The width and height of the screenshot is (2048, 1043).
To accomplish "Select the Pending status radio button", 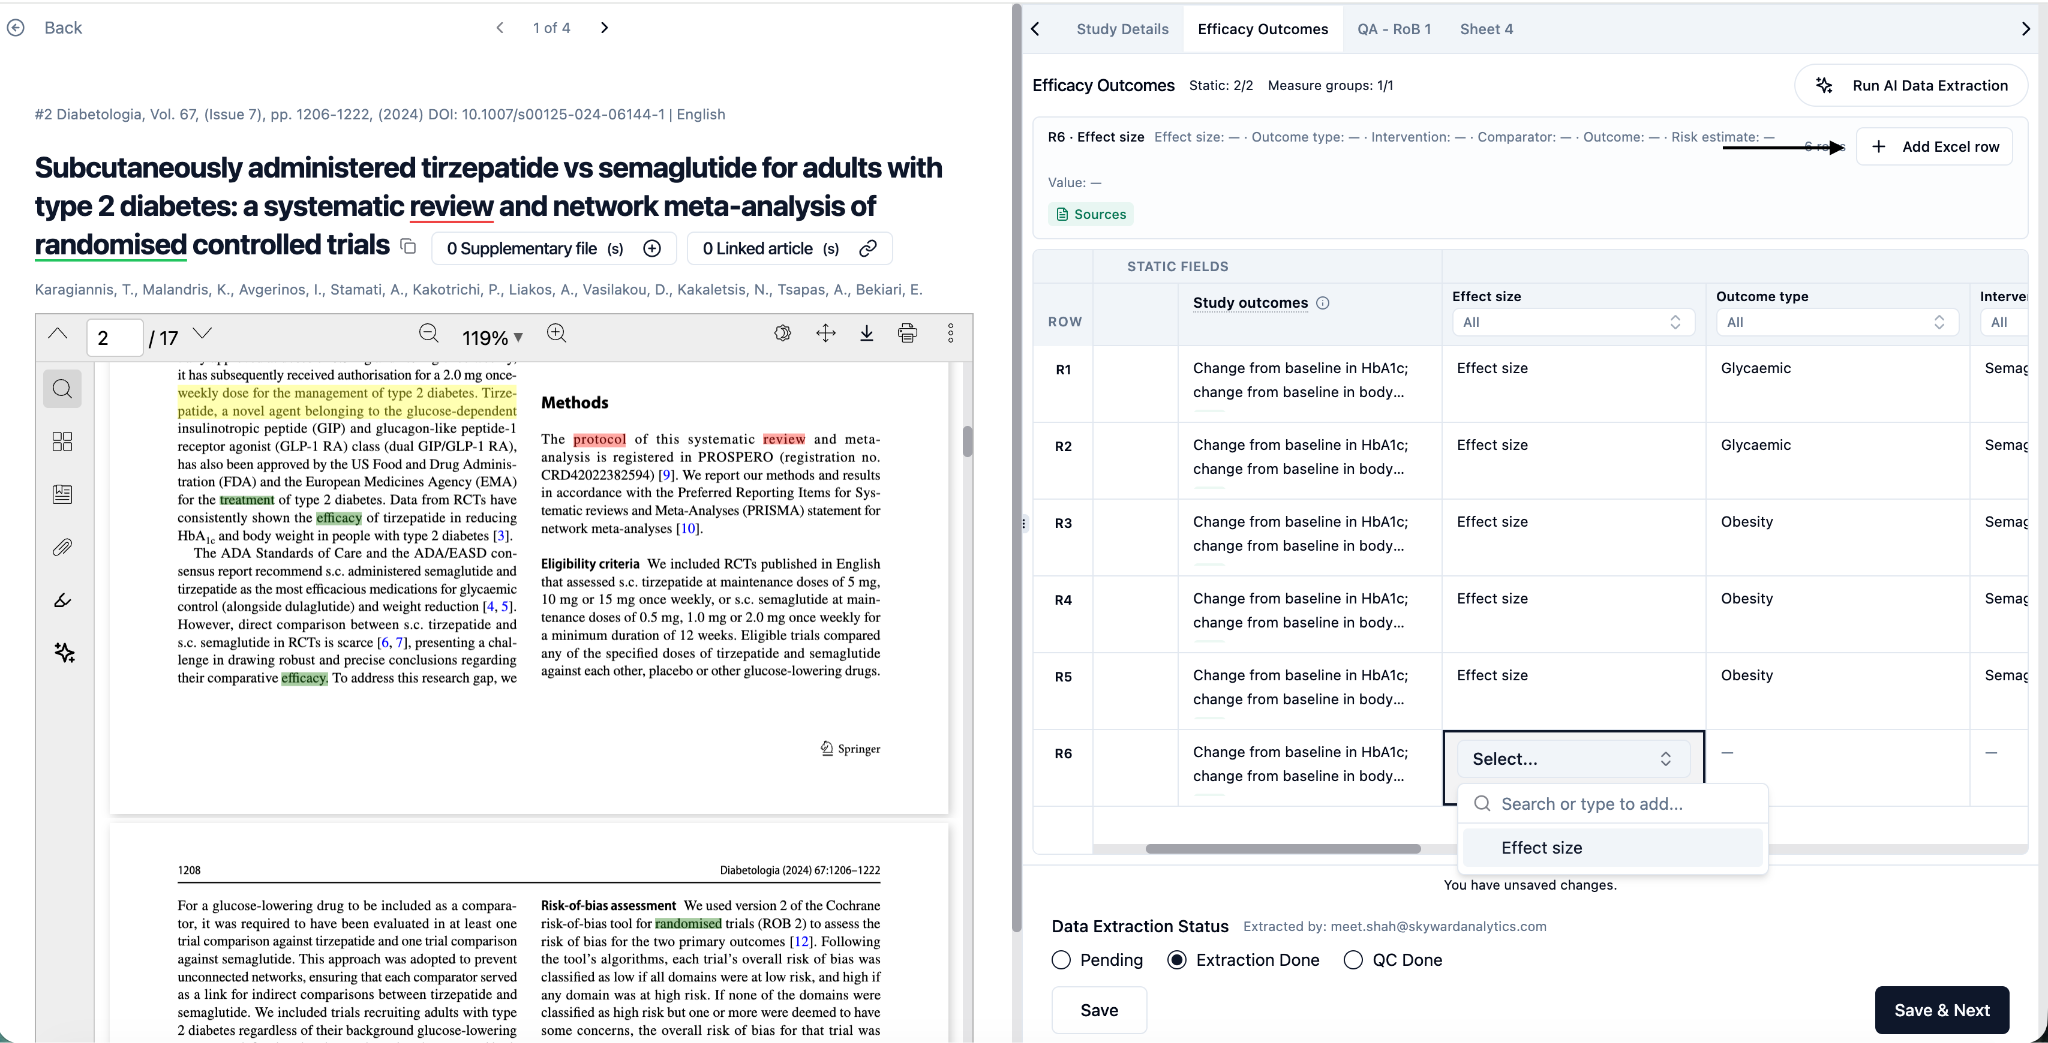I will 1061,960.
